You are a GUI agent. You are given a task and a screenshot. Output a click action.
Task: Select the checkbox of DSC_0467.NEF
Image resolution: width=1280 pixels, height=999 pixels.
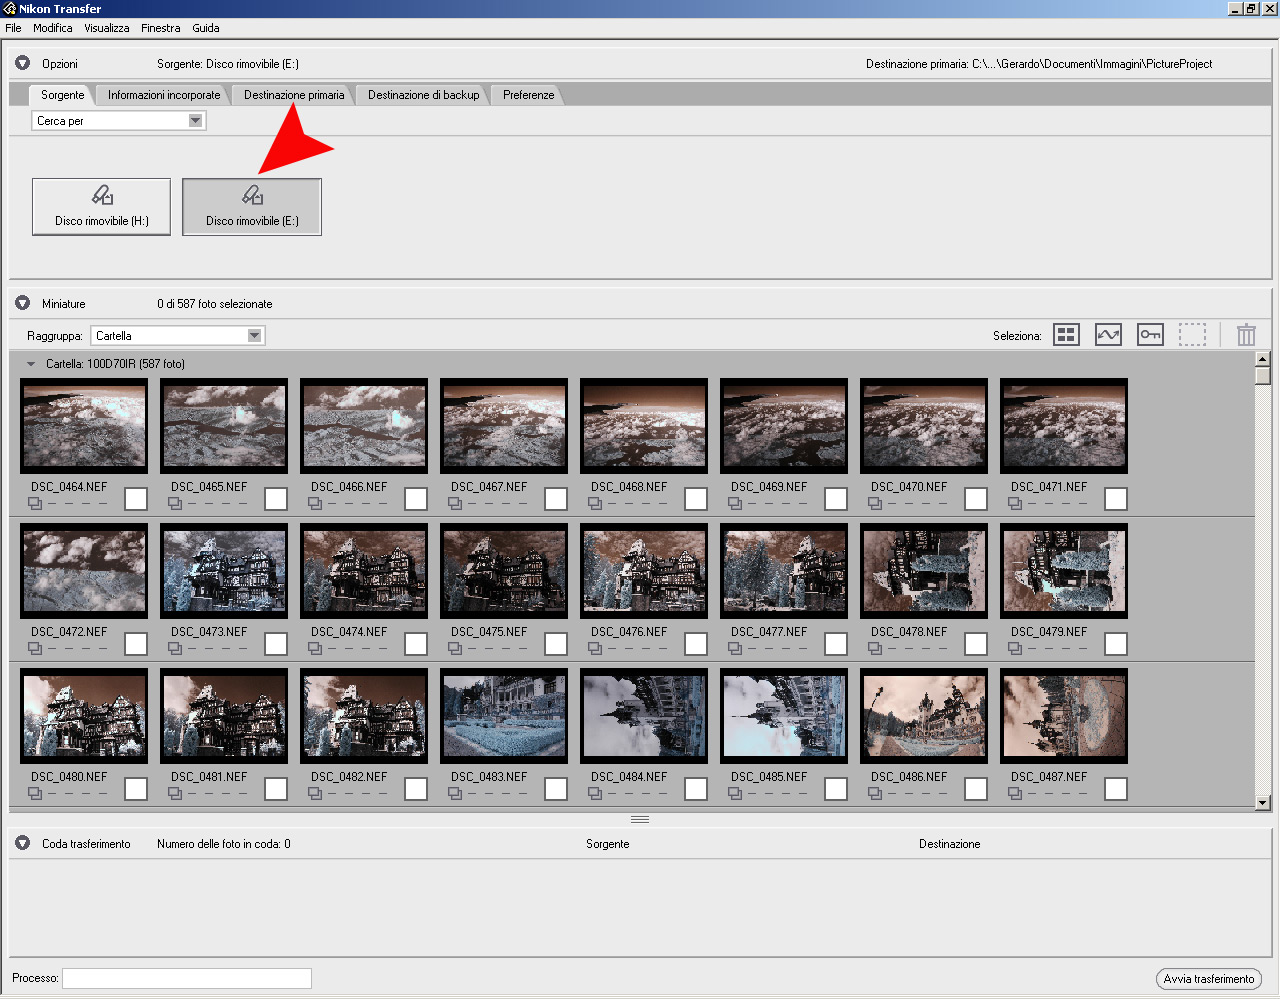coord(556,498)
